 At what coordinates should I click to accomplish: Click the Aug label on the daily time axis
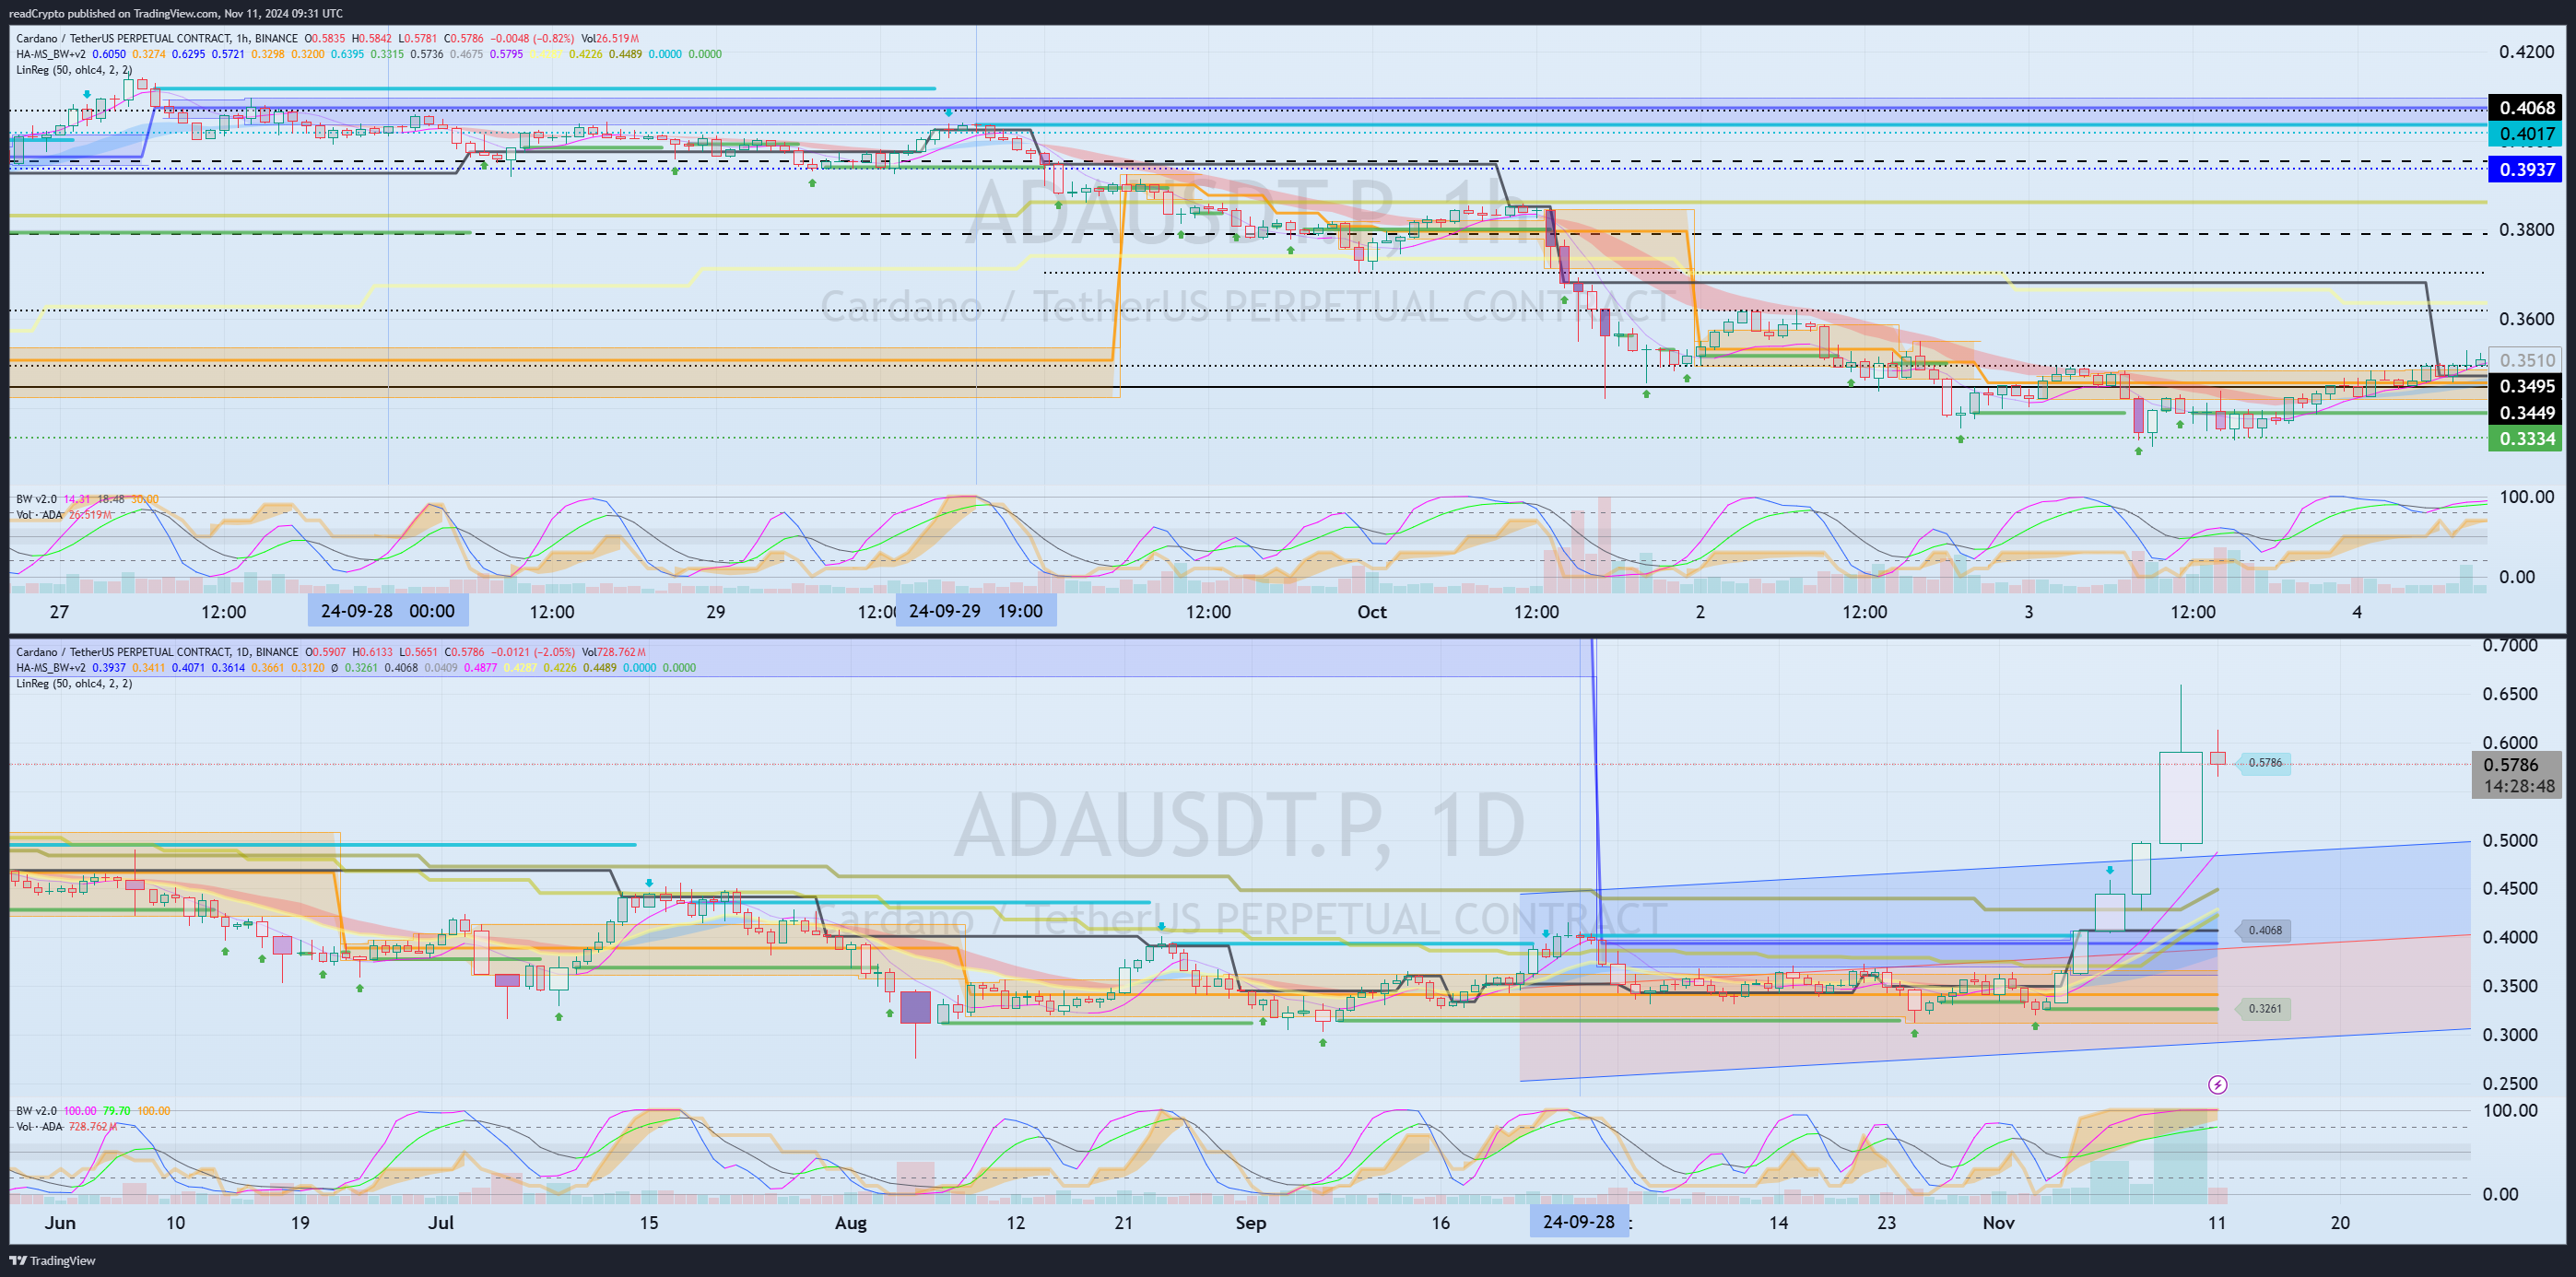point(850,1223)
